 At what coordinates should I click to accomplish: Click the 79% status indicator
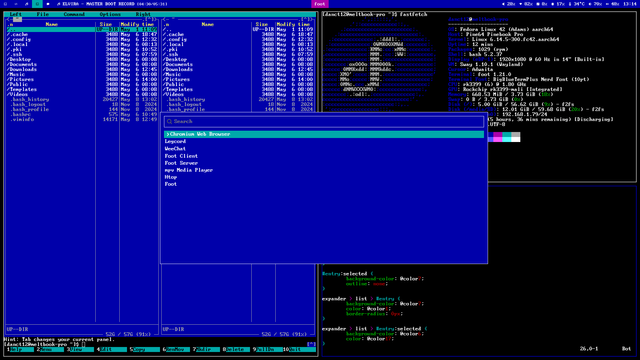click(x=596, y=4)
